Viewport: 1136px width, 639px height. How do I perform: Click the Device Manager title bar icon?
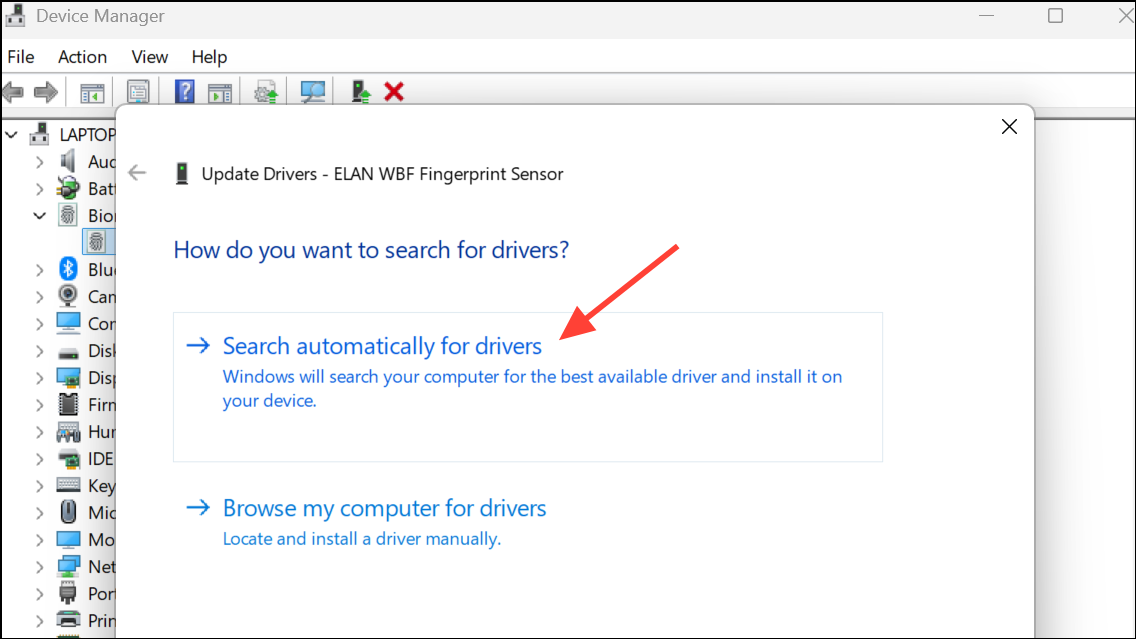click(x=15, y=15)
